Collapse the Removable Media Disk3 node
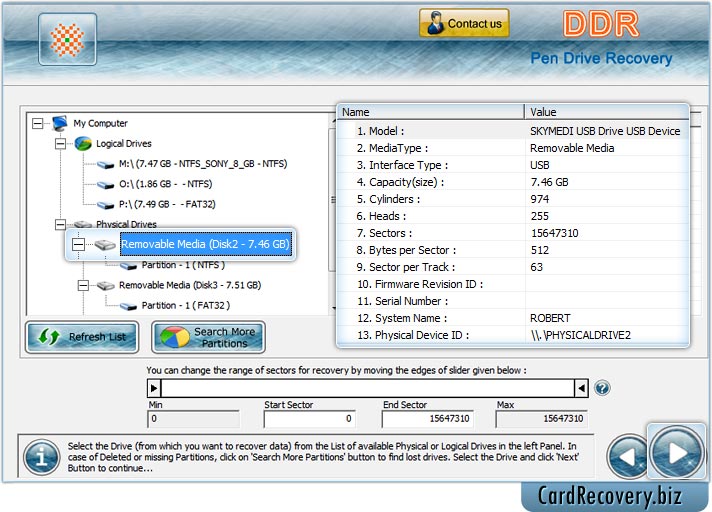 (83, 286)
